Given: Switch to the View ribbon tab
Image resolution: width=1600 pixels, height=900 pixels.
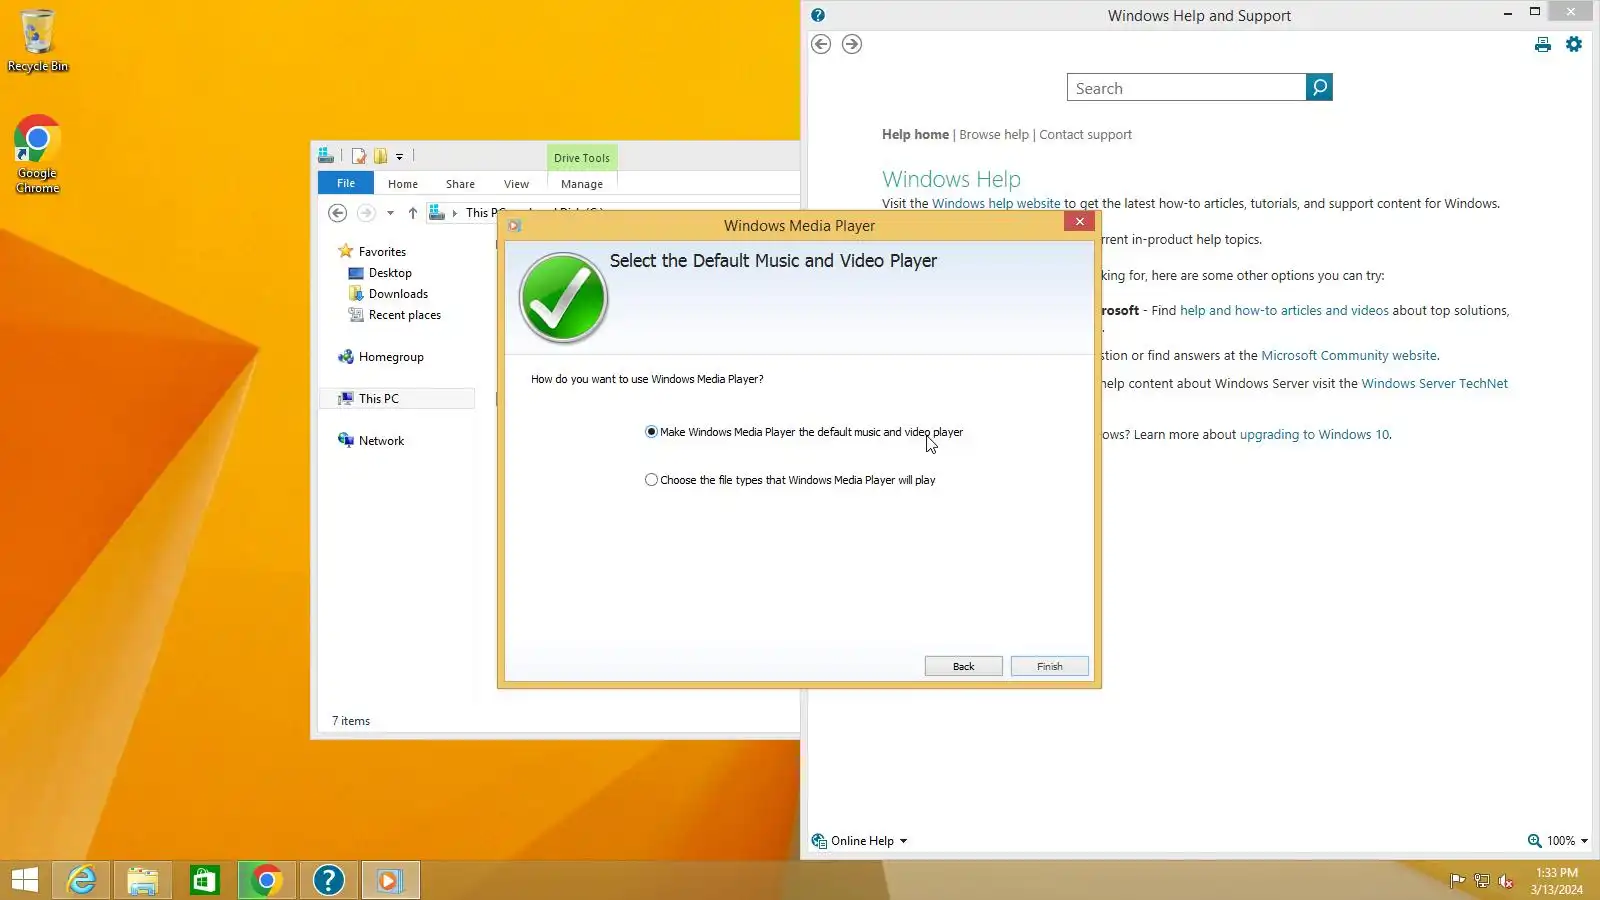Looking at the screenshot, I should pyautogui.click(x=516, y=184).
